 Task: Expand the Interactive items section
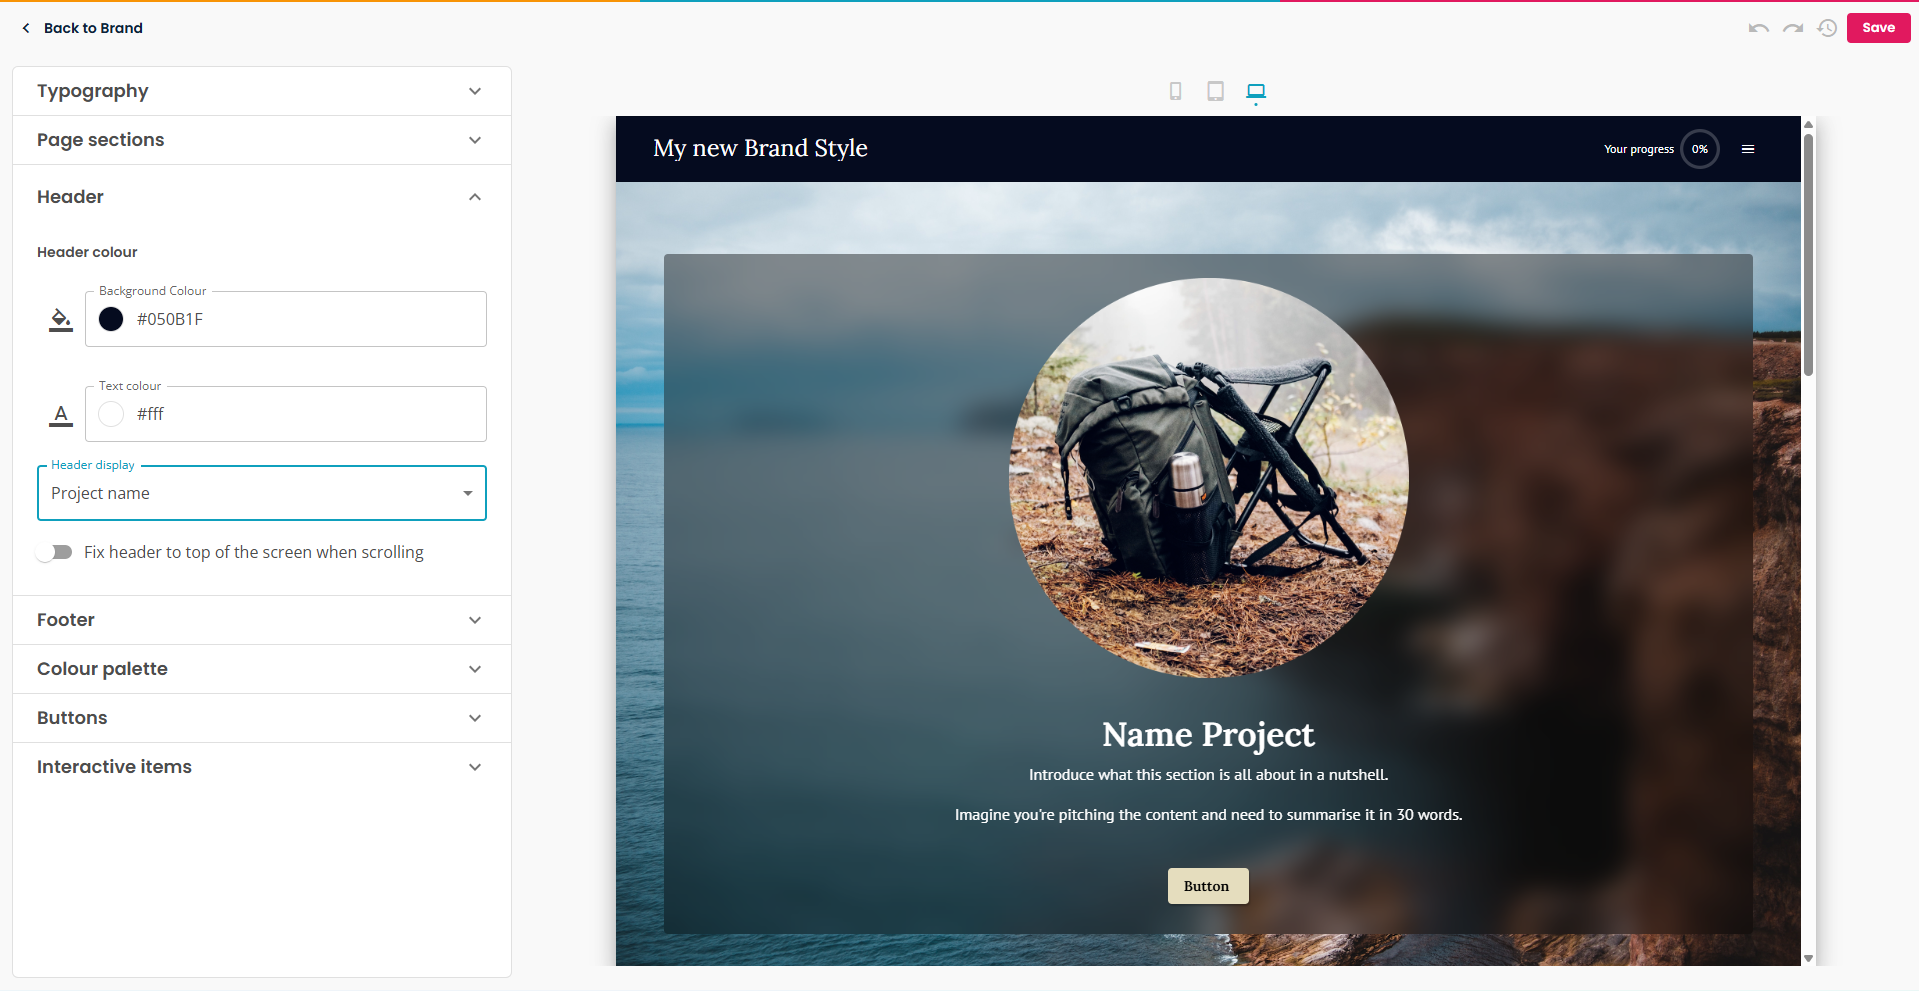point(262,767)
